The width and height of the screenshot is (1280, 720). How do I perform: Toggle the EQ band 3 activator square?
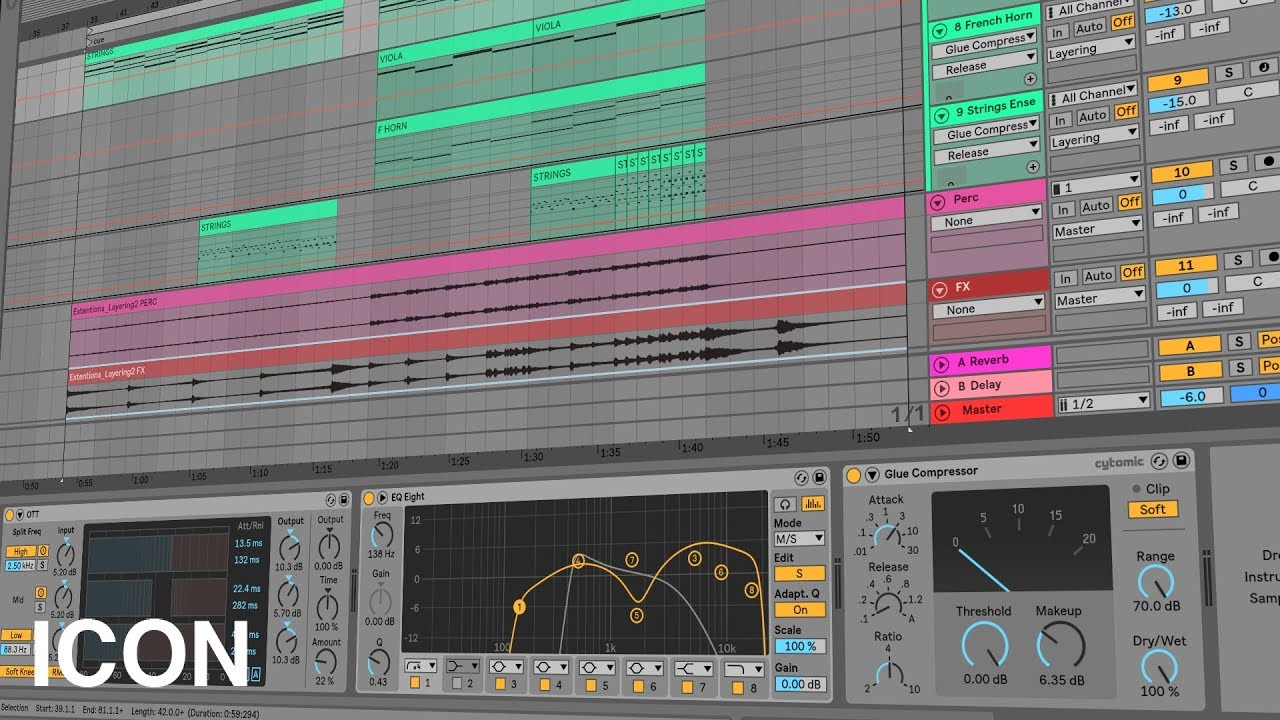pos(500,685)
